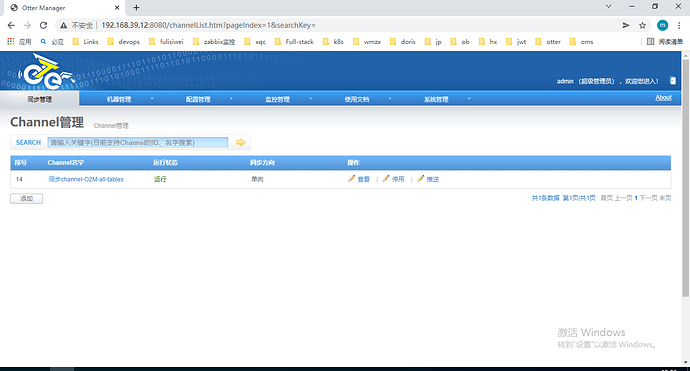
Task: Click the About link
Action: 663,98
